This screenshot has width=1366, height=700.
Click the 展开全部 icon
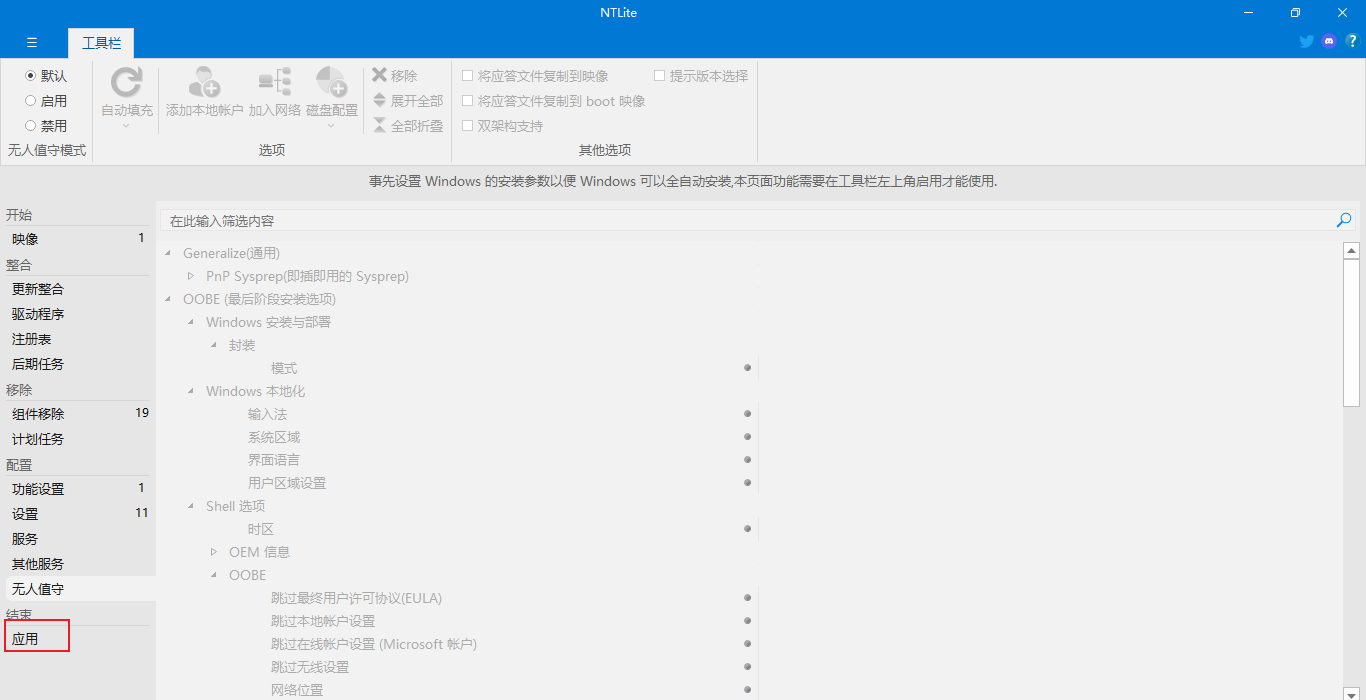tap(379, 100)
